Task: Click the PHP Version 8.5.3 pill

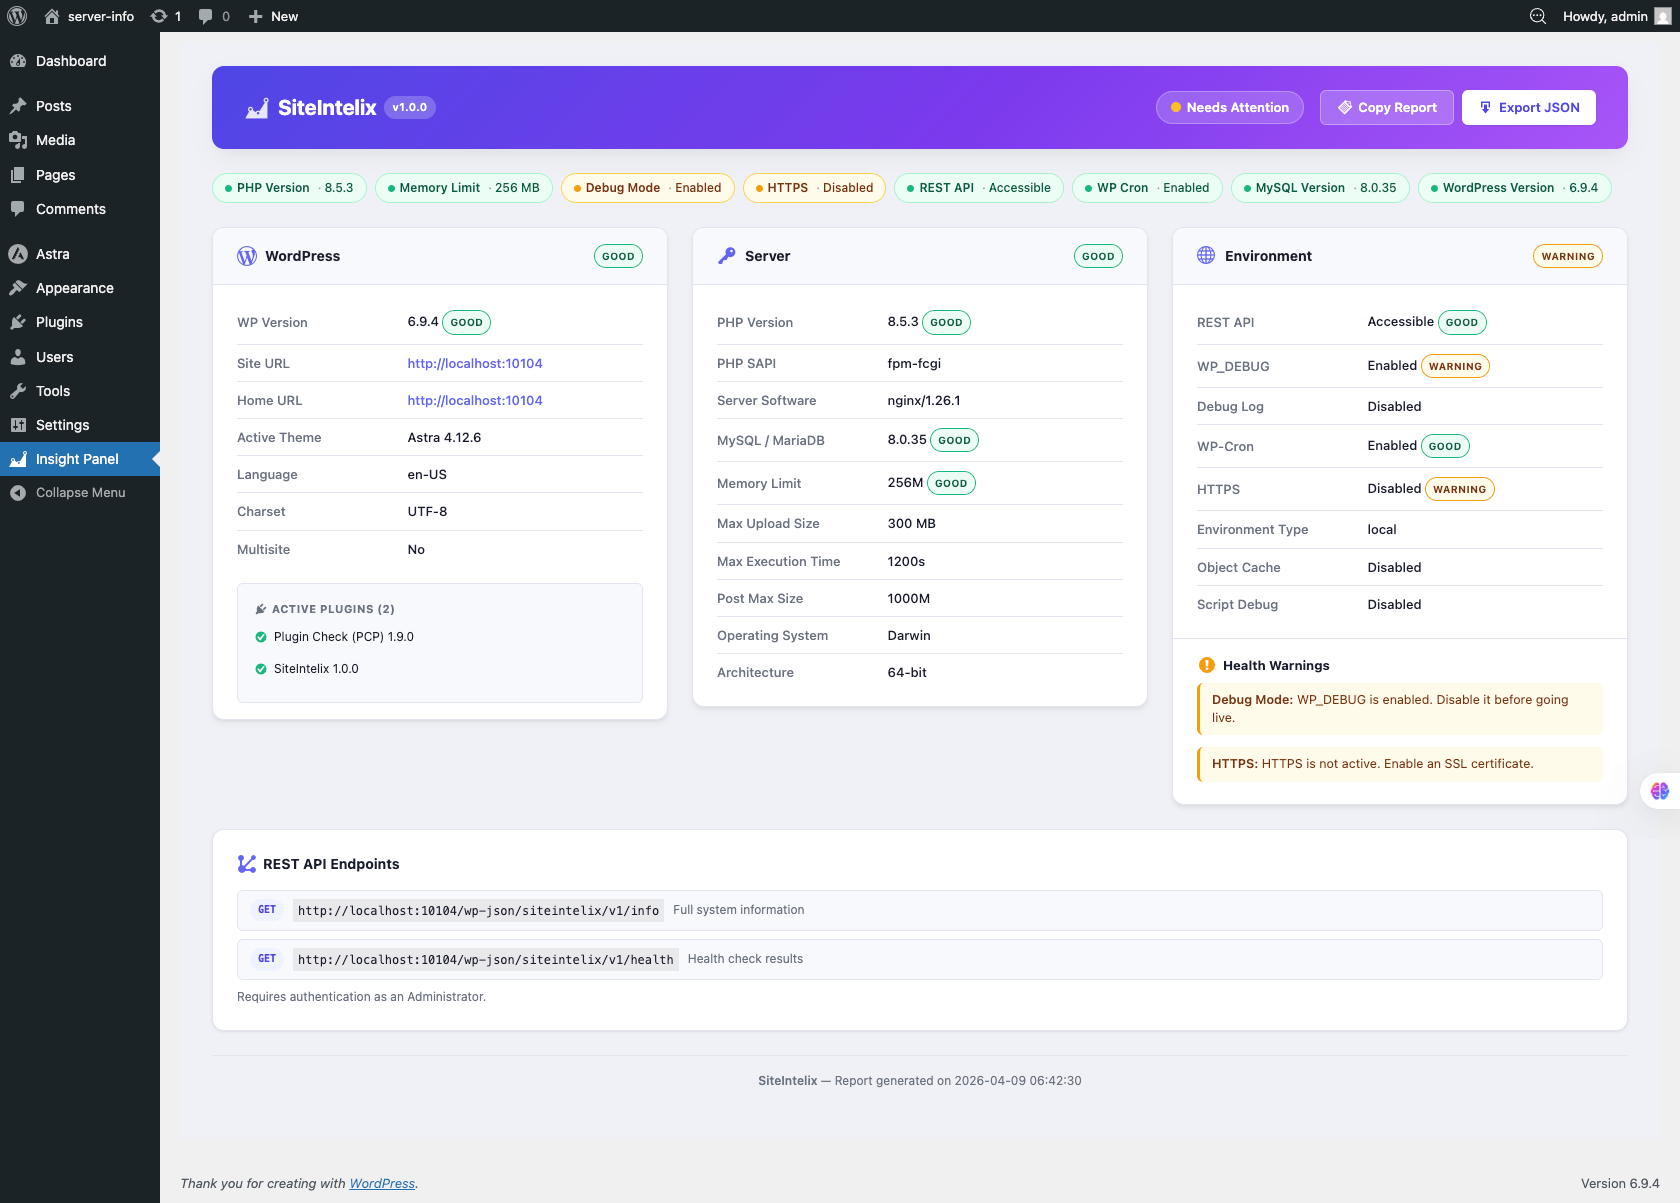Action: tap(289, 188)
